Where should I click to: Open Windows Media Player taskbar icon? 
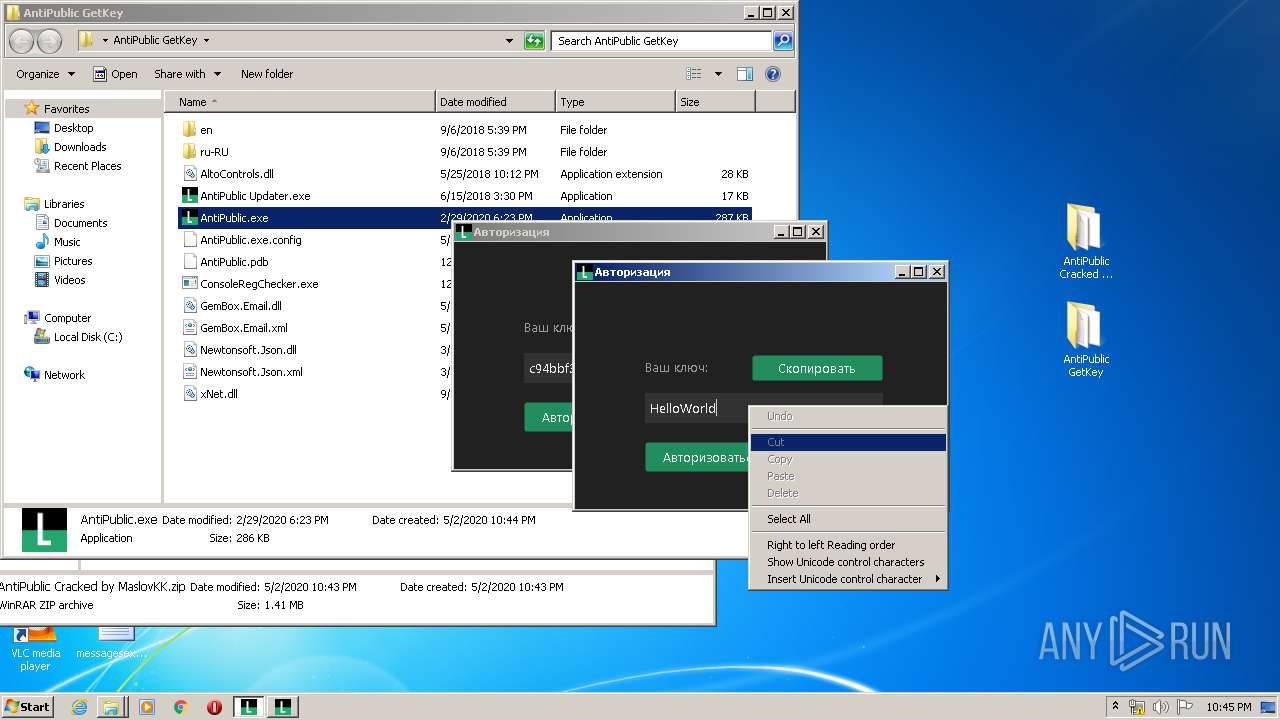pyautogui.click(x=147, y=706)
